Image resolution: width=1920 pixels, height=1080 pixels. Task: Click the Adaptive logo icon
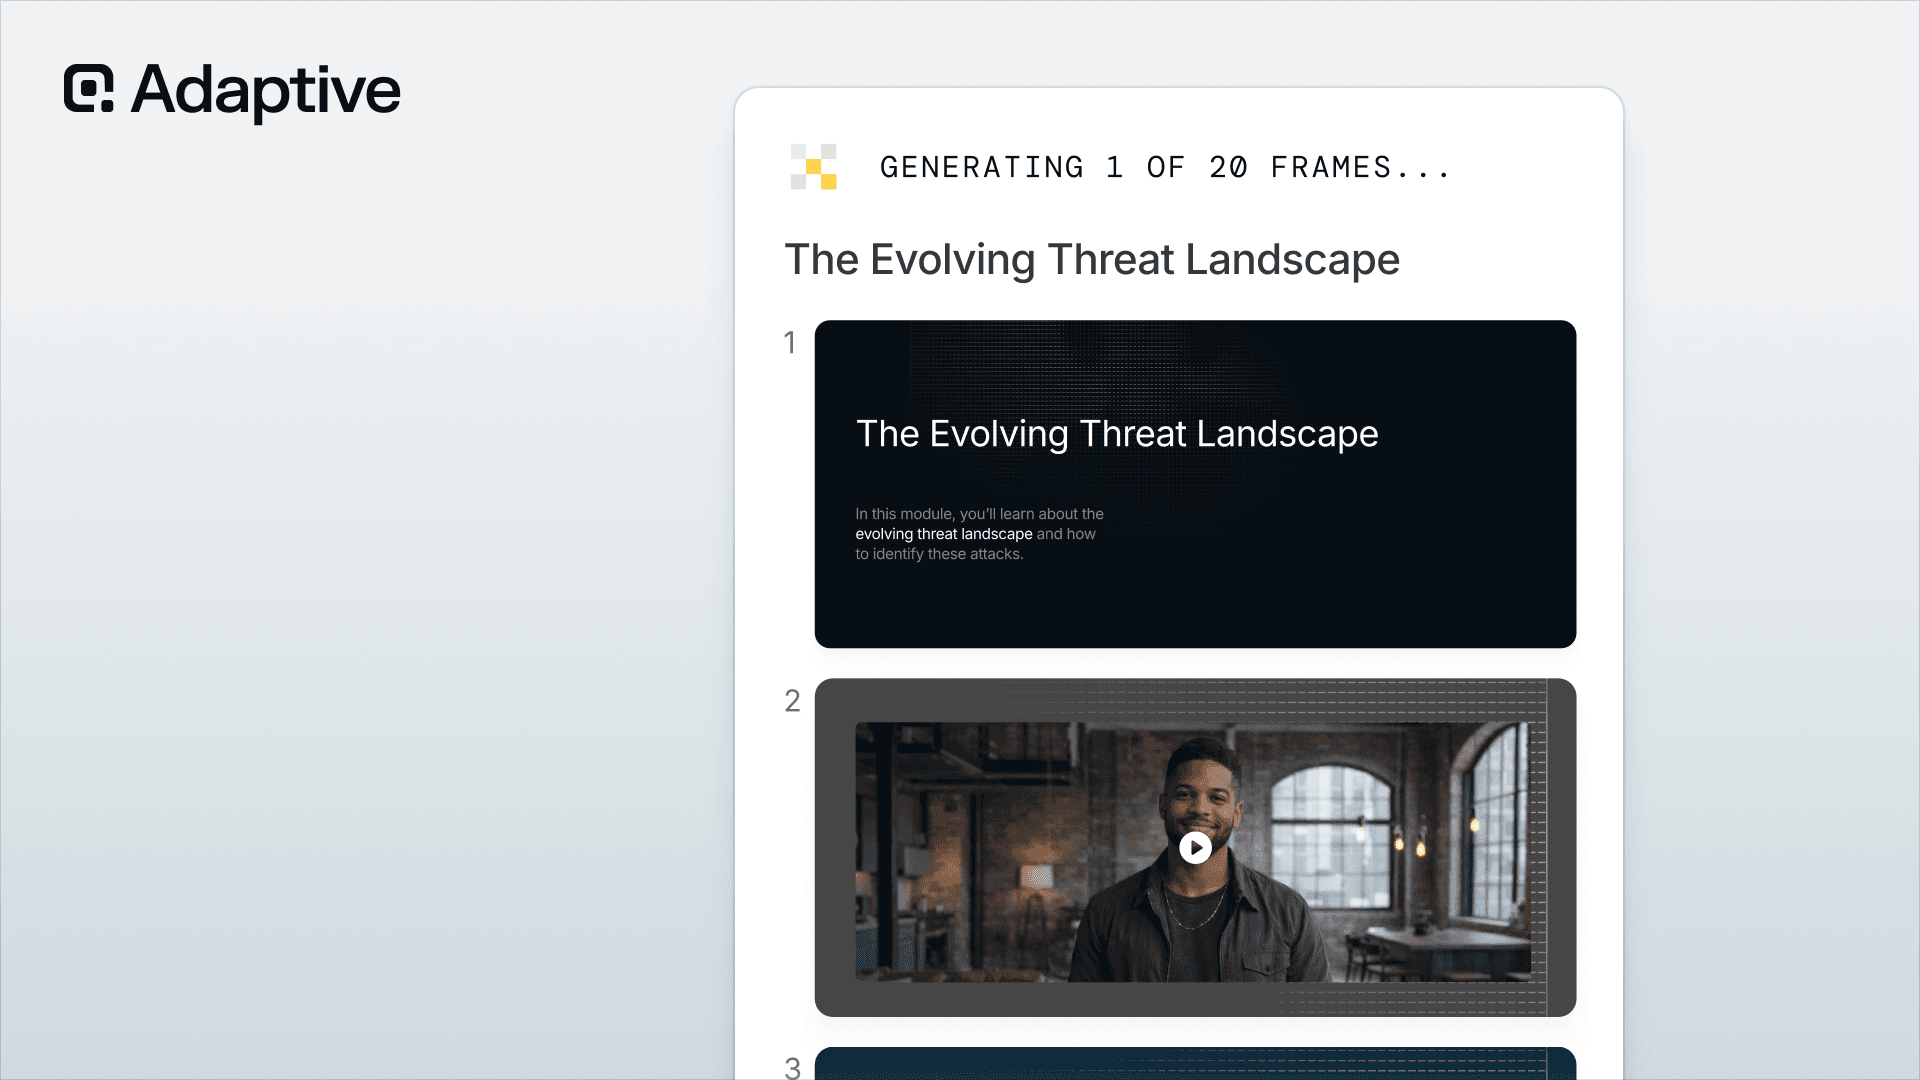point(89,88)
